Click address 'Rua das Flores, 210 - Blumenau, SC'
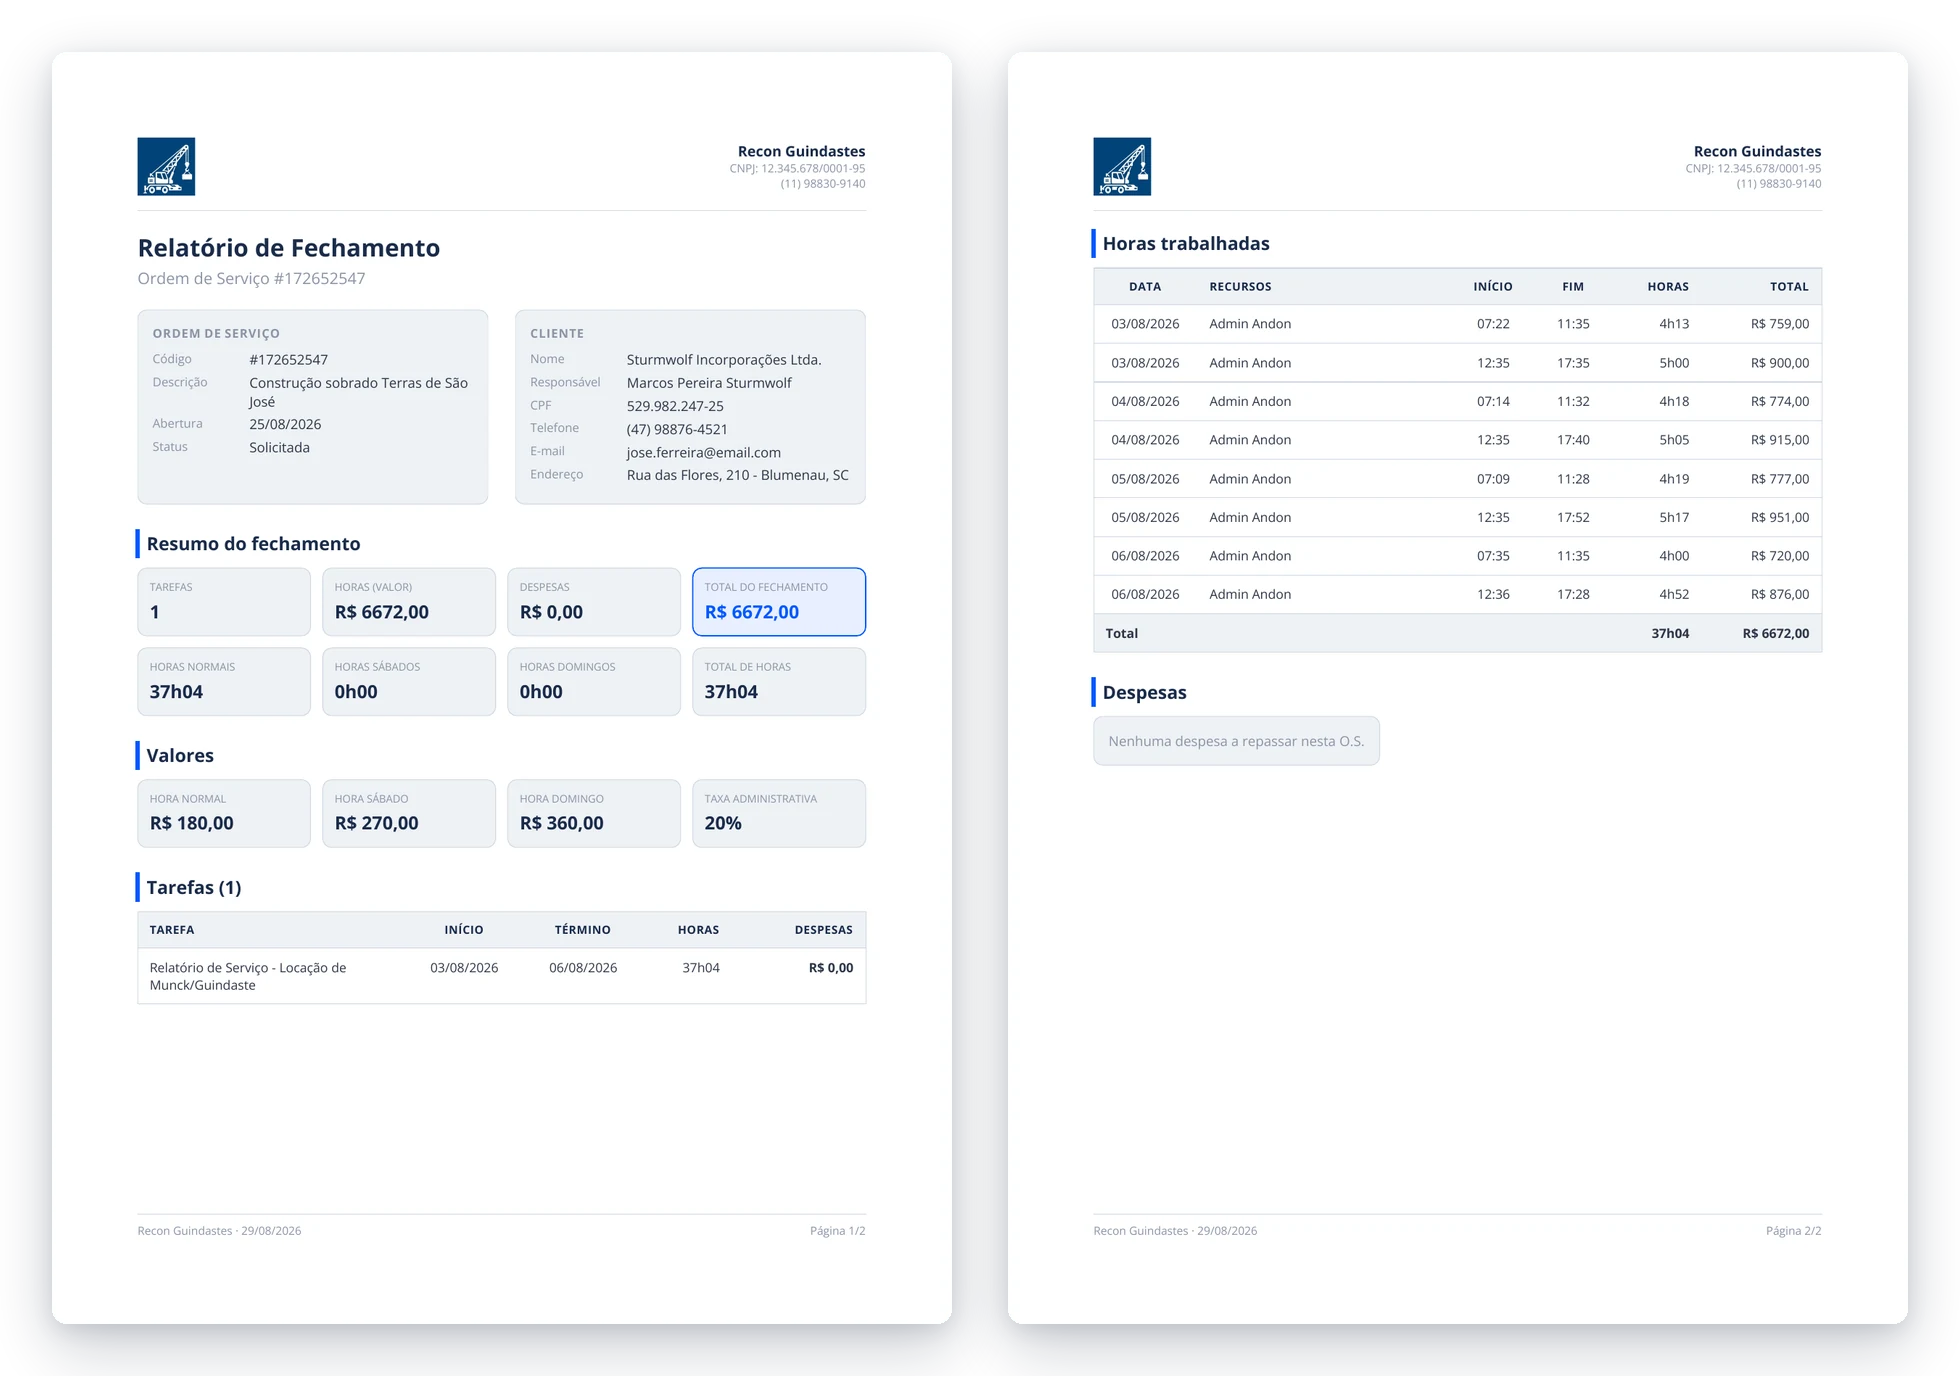Screen dimensions: 1960x1376 (x=737, y=475)
